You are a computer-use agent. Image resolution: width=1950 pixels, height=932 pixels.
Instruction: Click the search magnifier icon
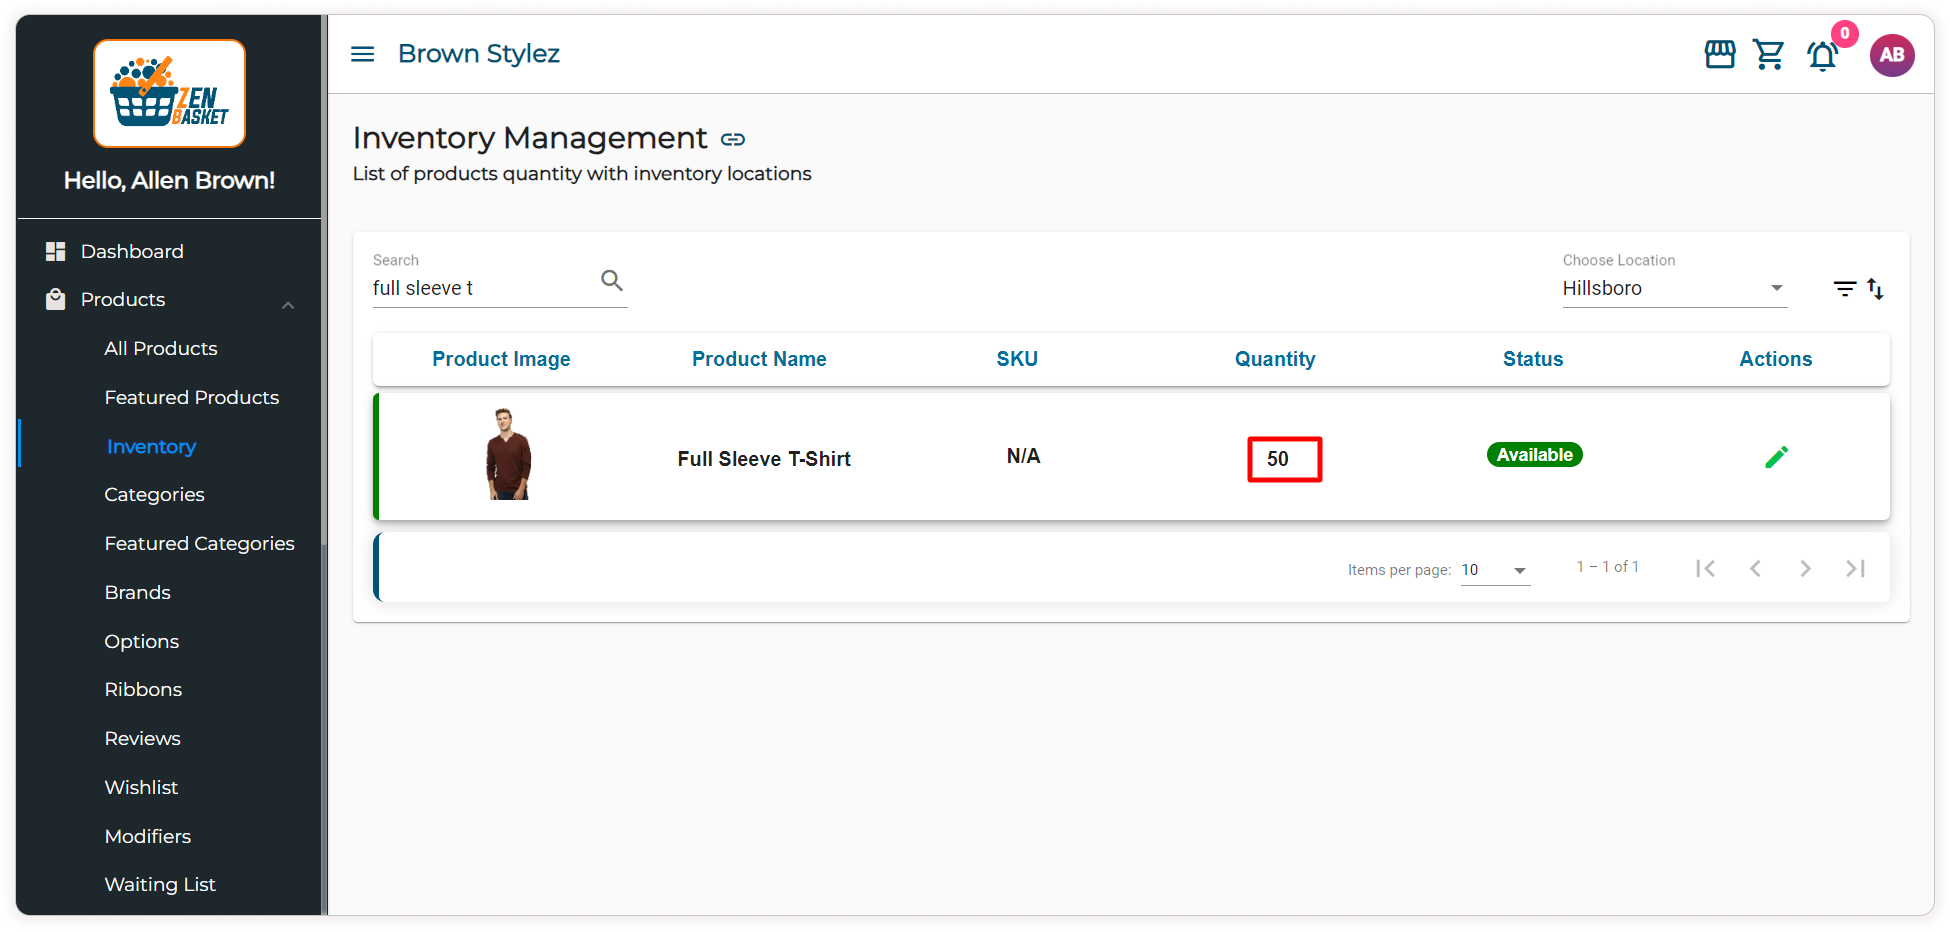(x=611, y=280)
